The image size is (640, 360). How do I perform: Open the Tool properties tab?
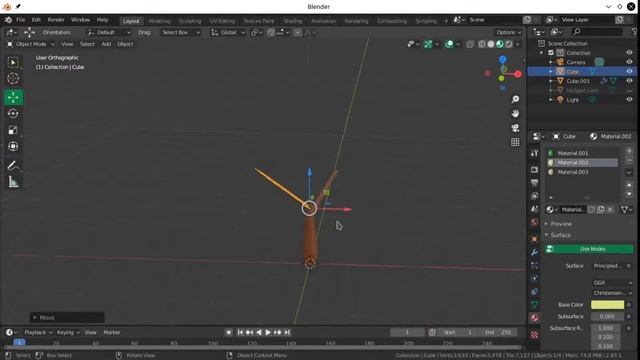[534, 153]
